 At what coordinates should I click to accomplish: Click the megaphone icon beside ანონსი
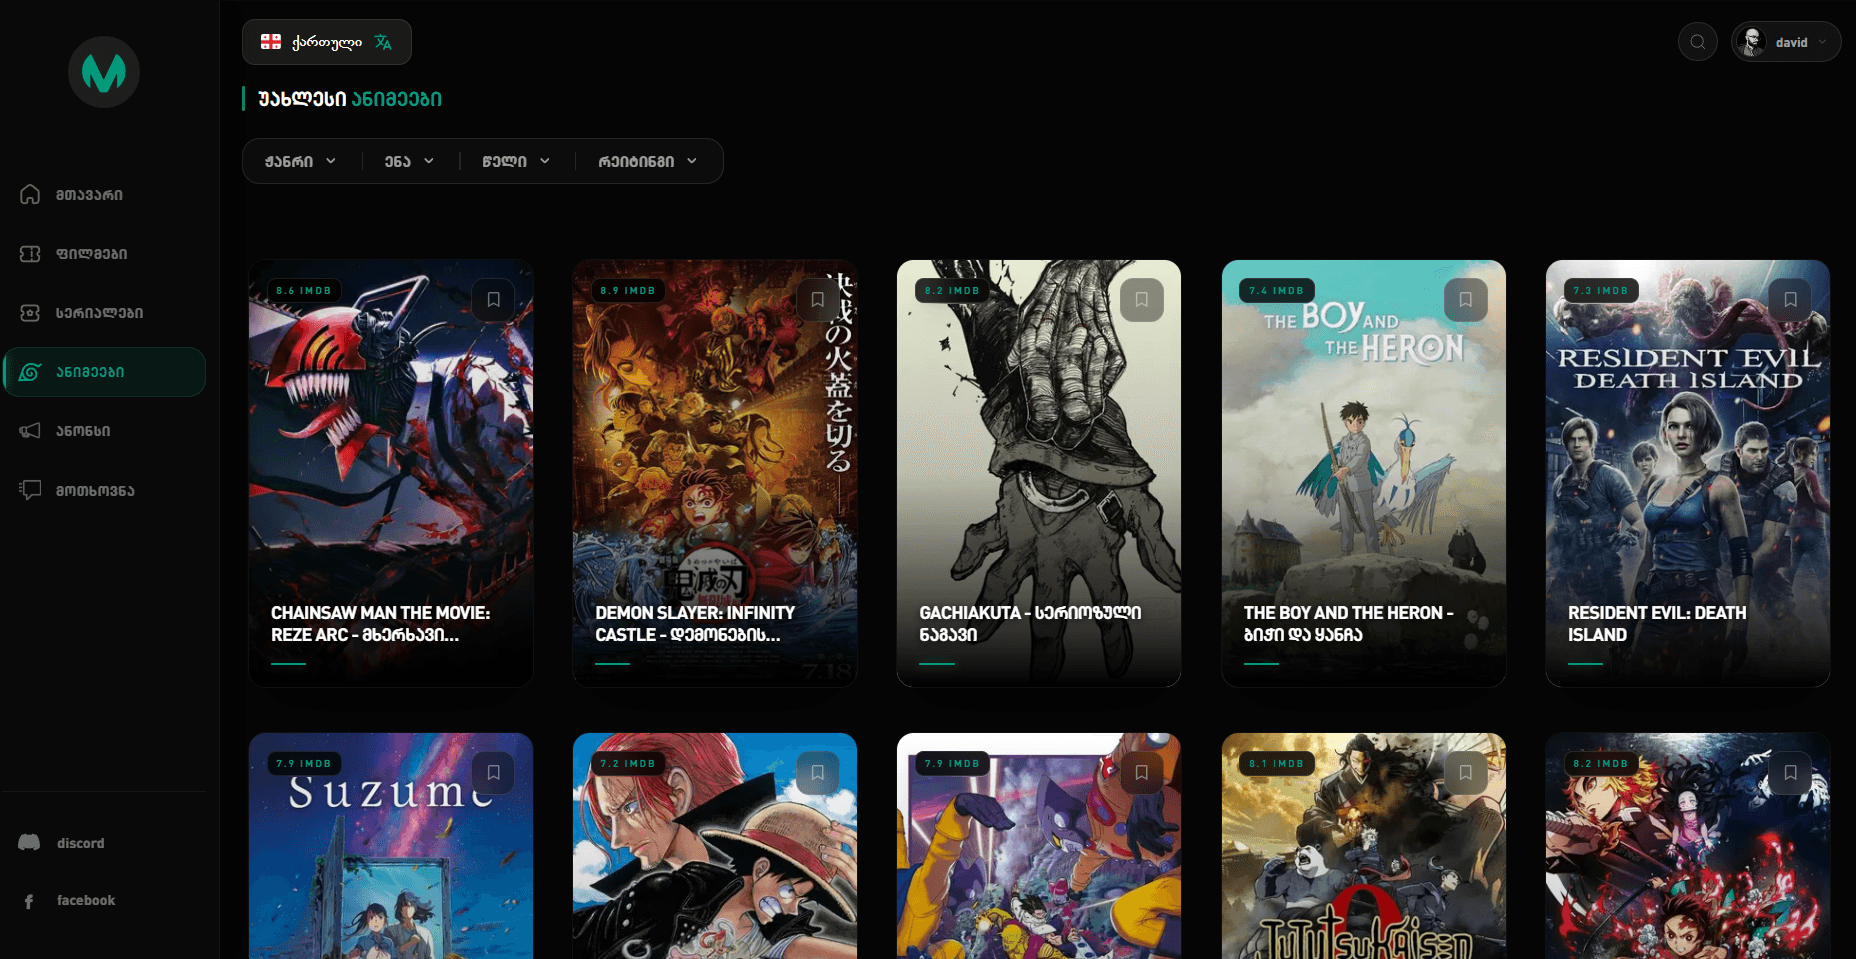point(30,431)
